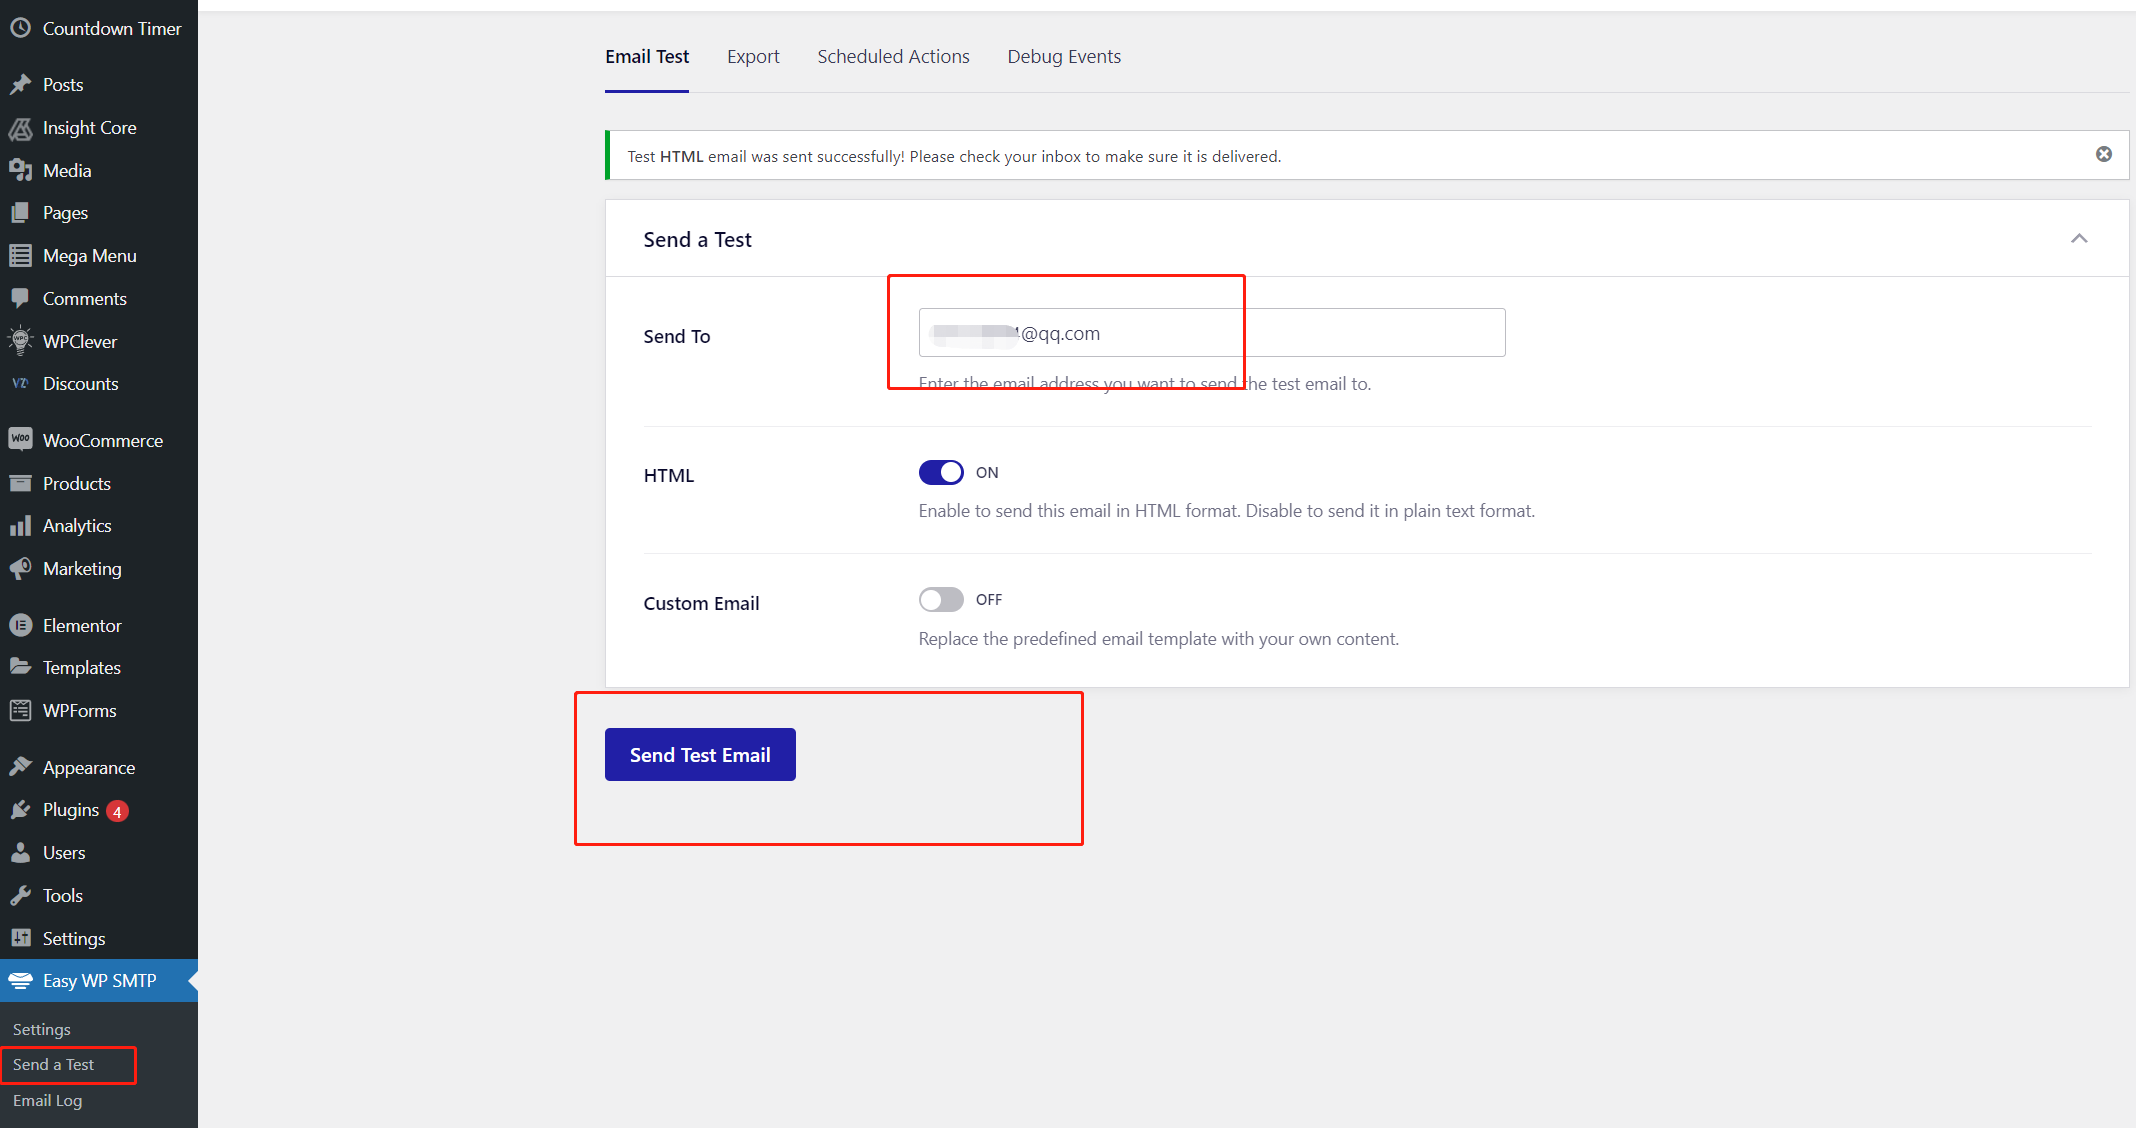
Task: Open Elementor menu label
Action: click(x=82, y=625)
